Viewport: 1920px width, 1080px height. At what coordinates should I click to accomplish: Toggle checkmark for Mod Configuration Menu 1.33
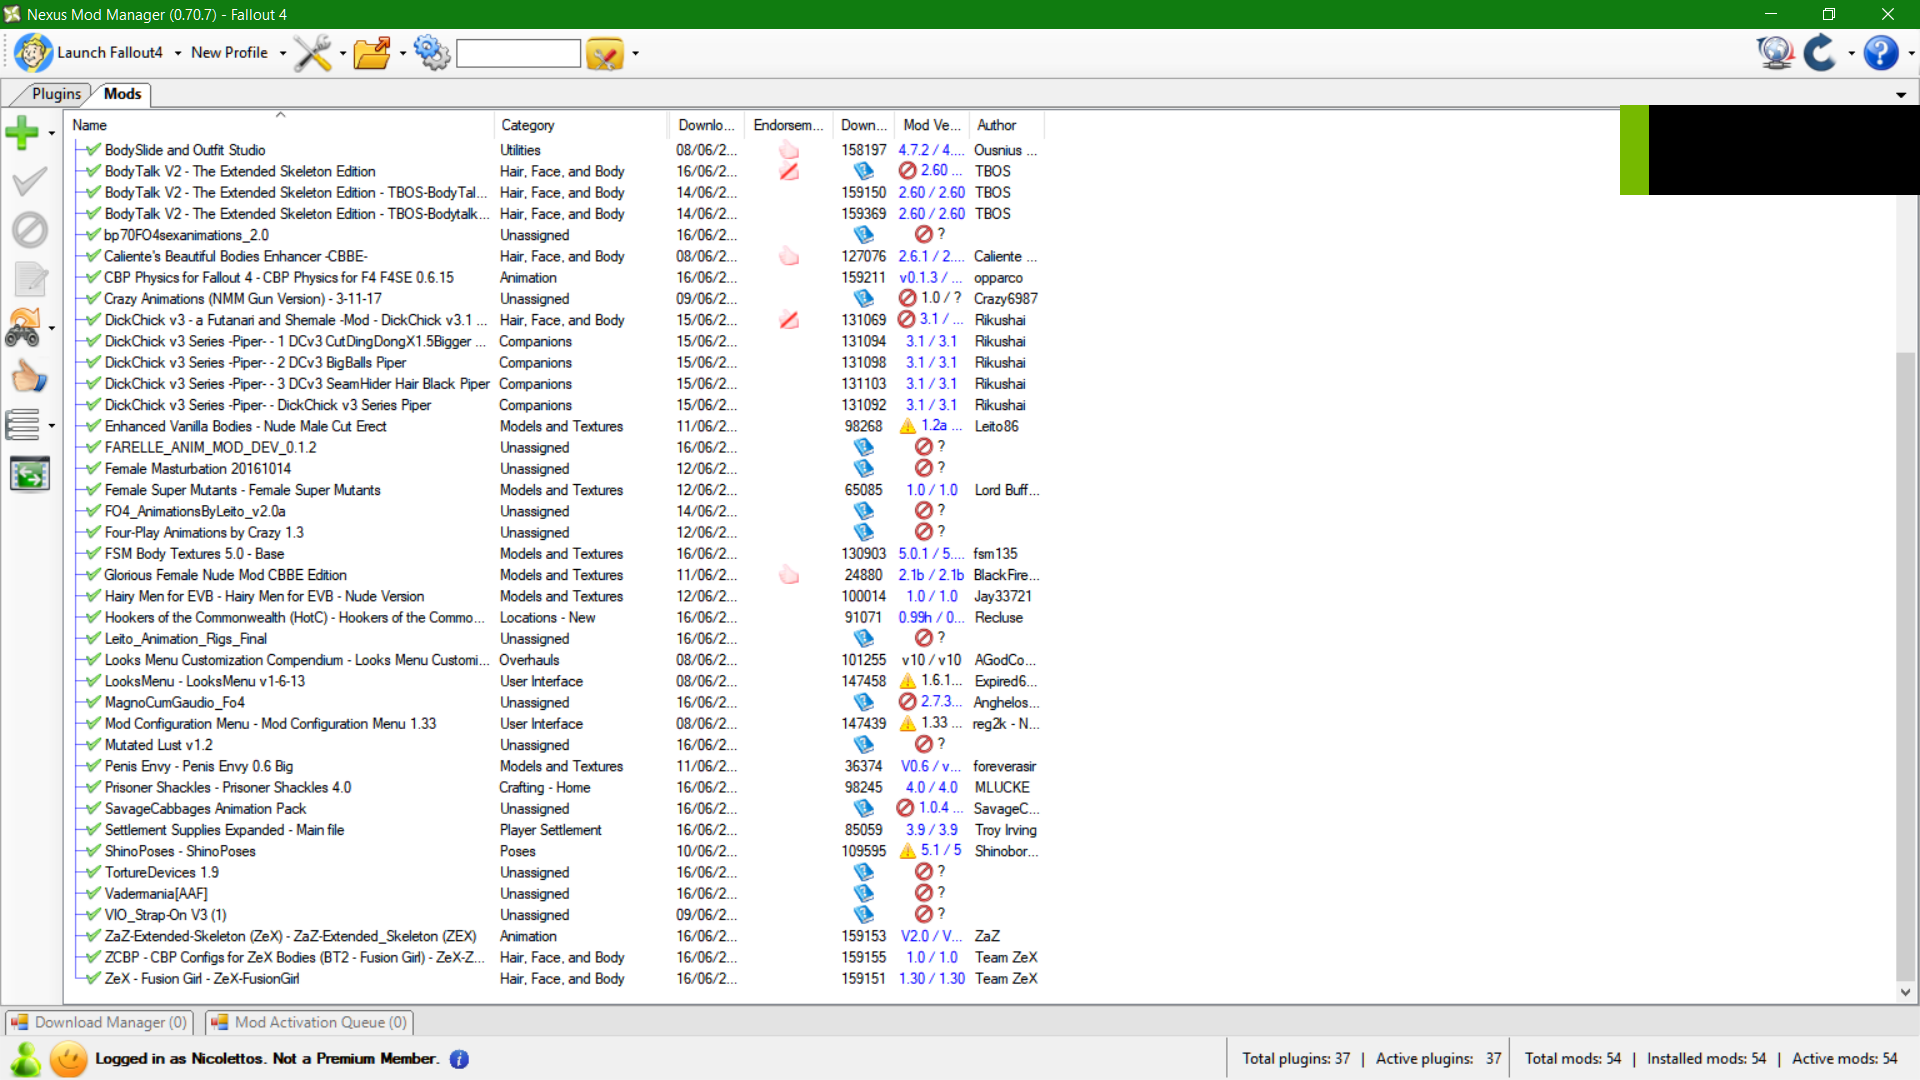93,724
